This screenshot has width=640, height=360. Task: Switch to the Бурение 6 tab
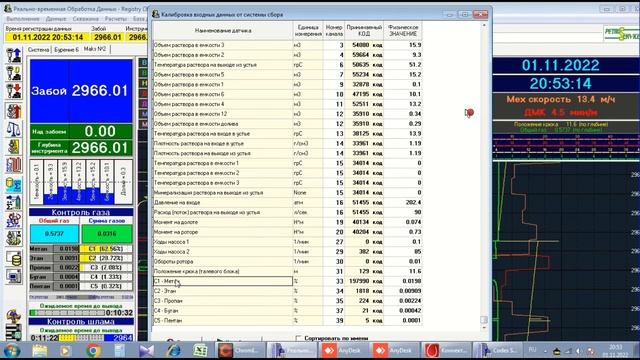click(67, 49)
